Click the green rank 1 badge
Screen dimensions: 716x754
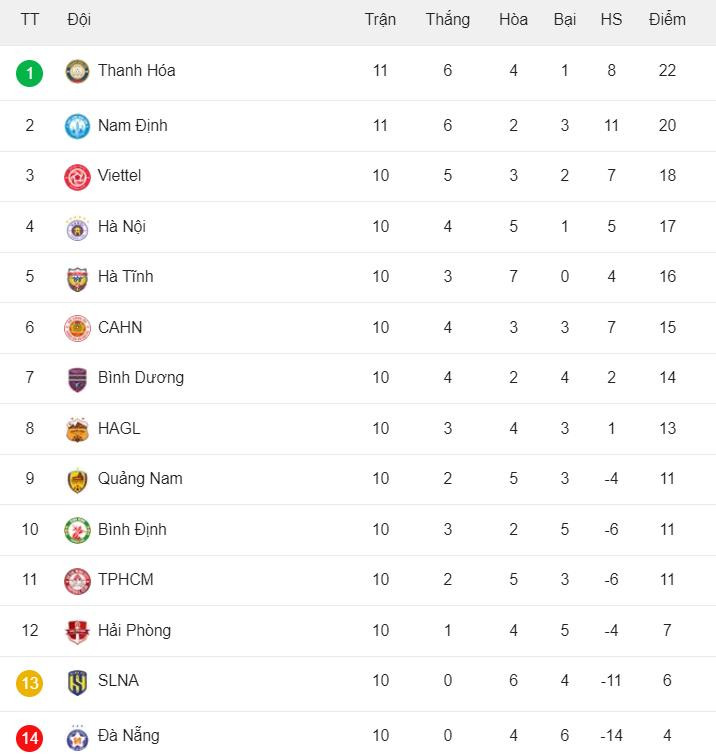click(x=30, y=72)
